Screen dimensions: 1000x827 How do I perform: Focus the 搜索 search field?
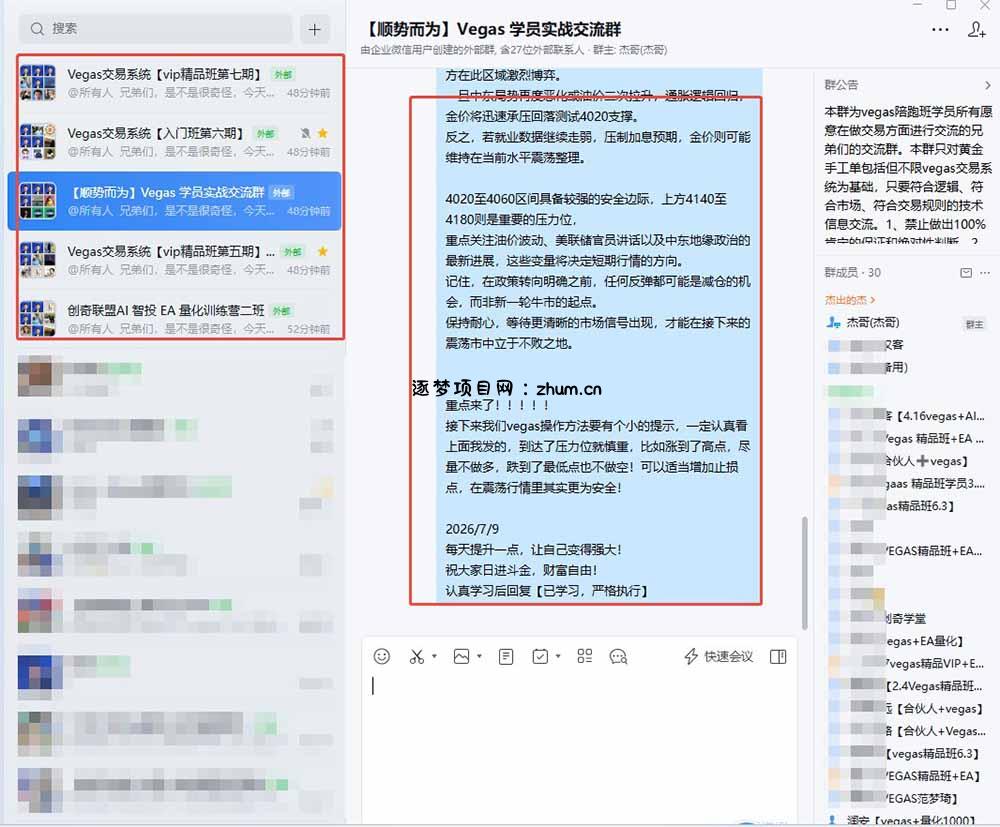(x=156, y=29)
